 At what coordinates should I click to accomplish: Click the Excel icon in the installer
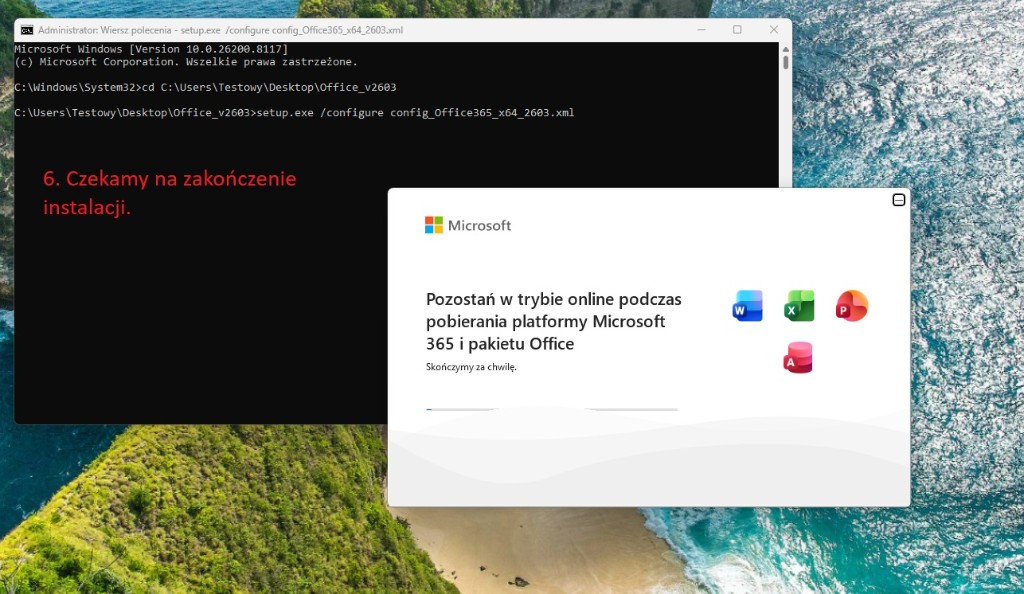[x=799, y=306]
